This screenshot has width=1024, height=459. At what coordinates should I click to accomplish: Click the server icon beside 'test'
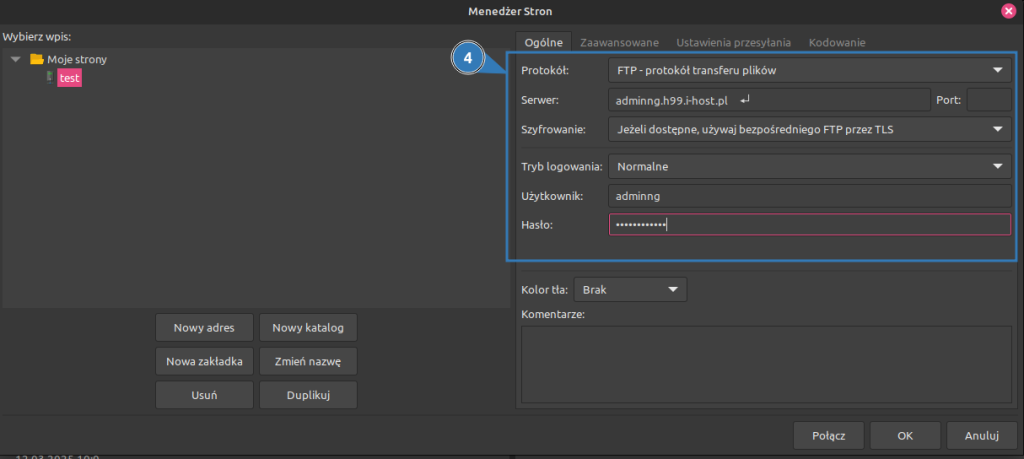(50, 78)
